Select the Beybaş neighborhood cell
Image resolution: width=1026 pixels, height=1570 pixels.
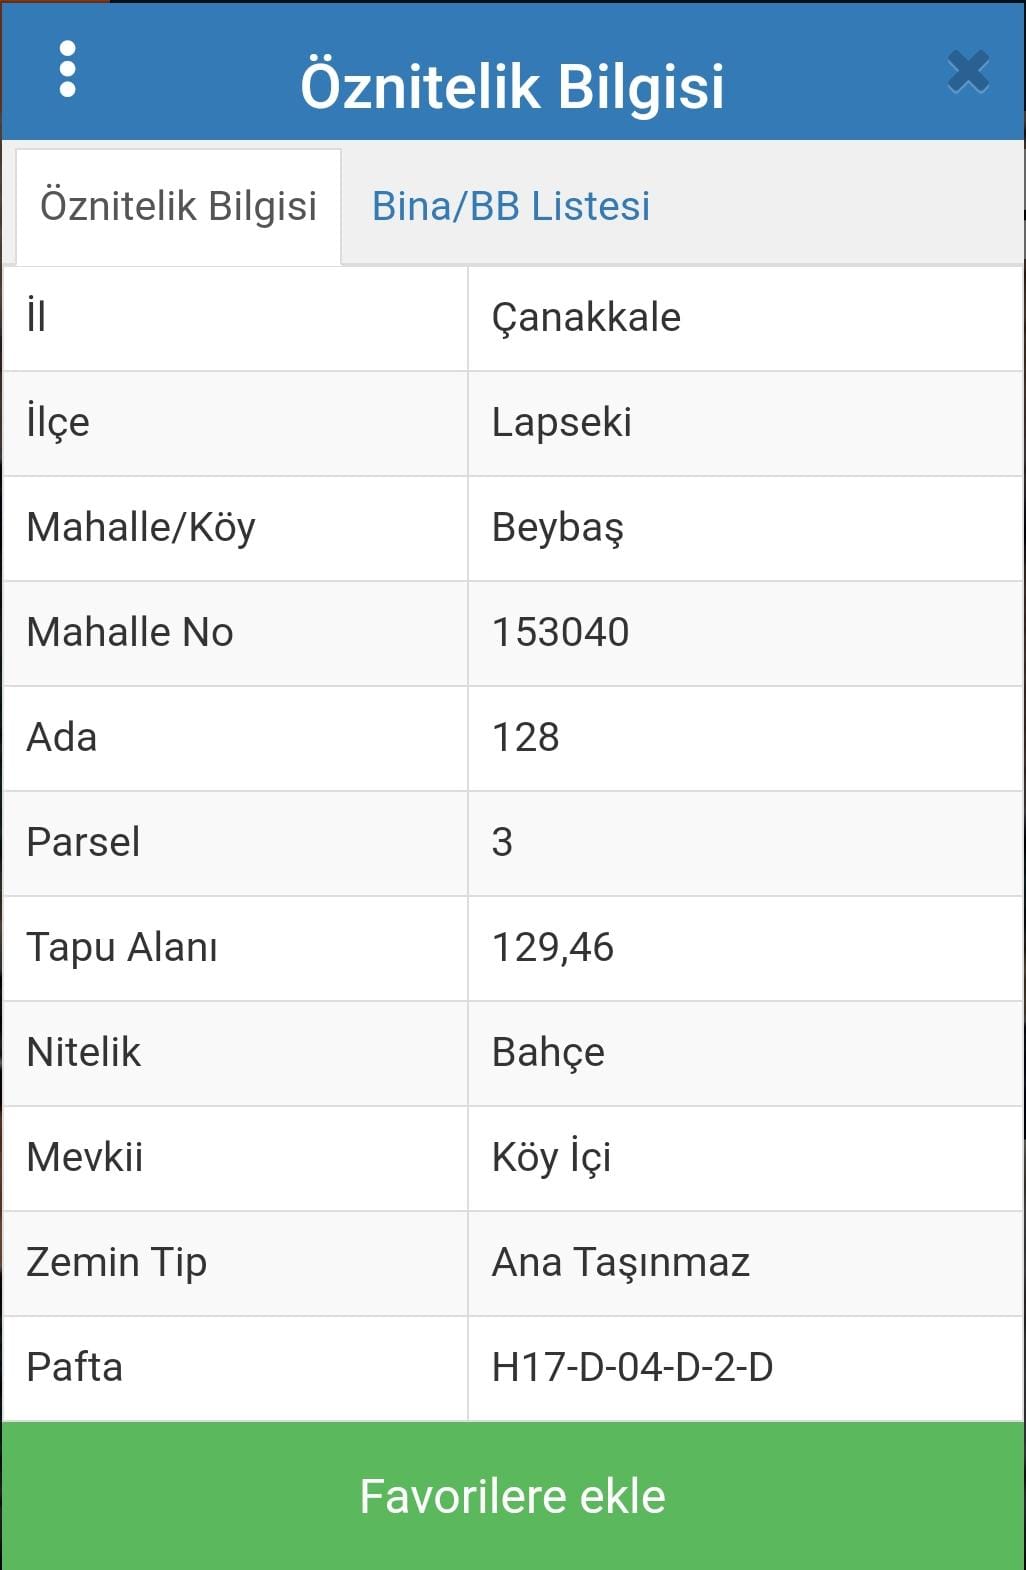(x=745, y=528)
